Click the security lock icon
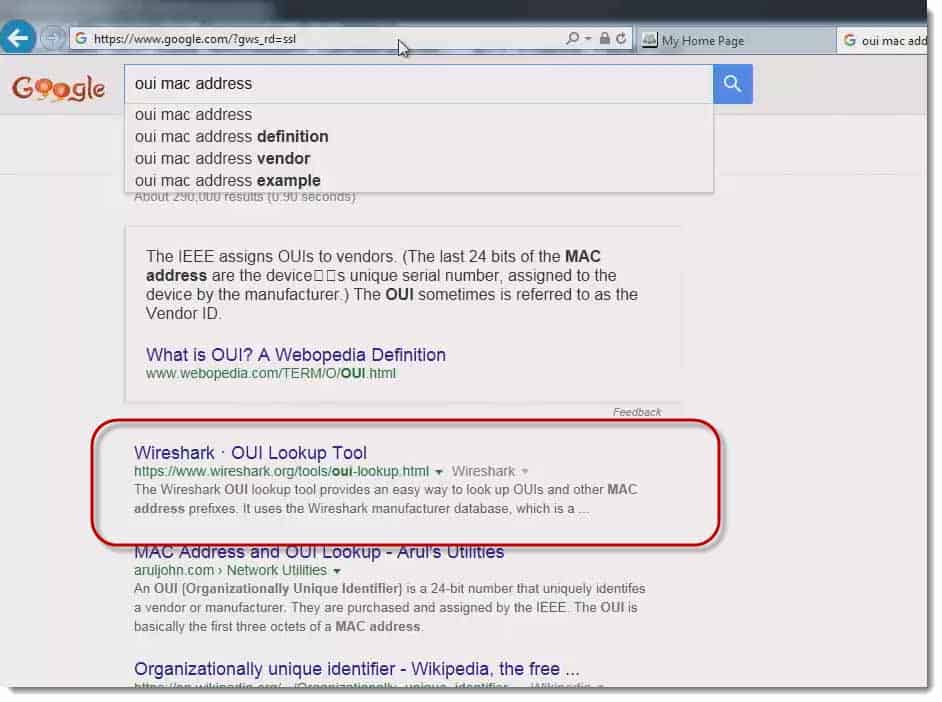The width and height of the screenshot is (942, 702). pos(604,39)
